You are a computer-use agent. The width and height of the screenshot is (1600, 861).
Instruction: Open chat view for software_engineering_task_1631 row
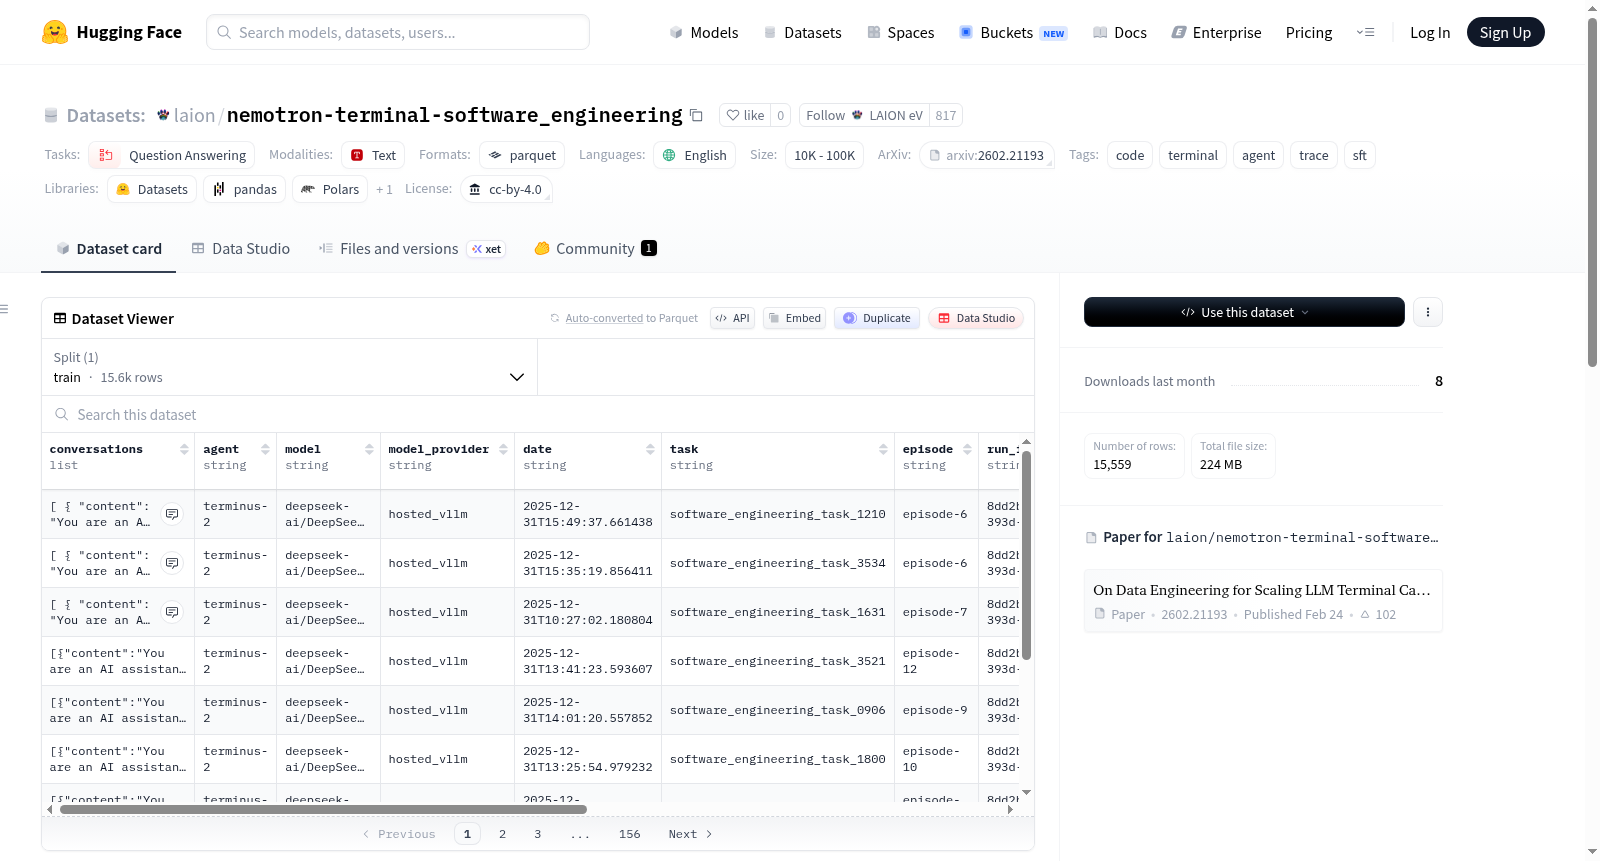point(172,612)
